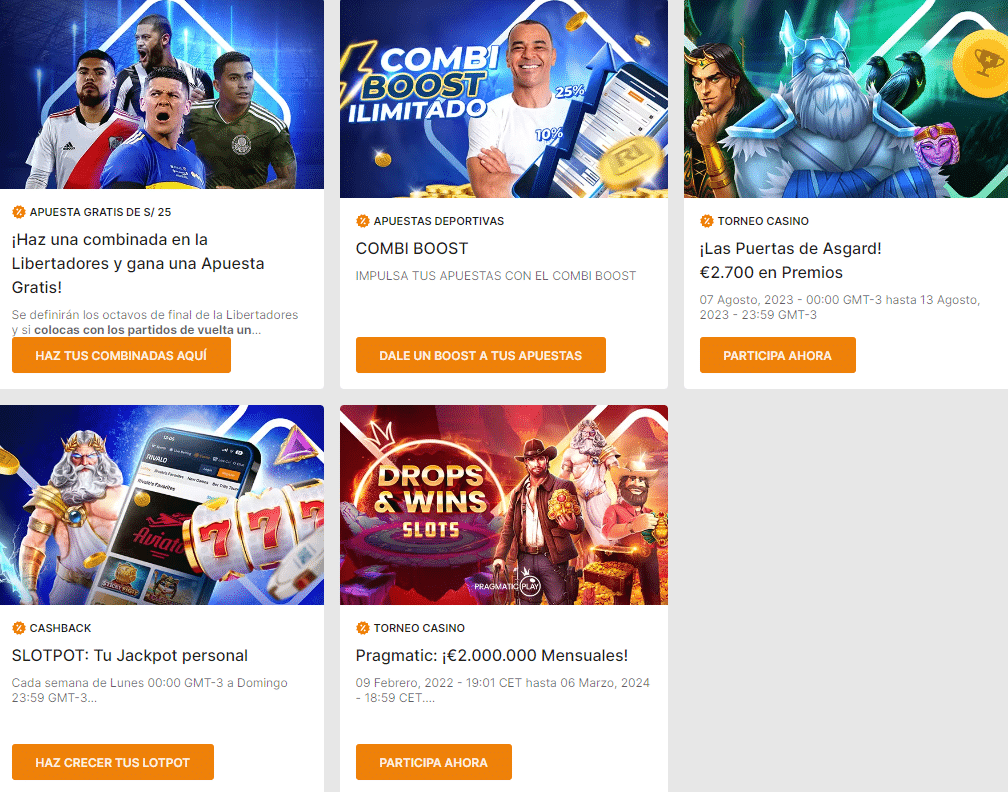Open the Asgard tournament banner image
Image resolution: width=1008 pixels, height=792 pixels.
tap(846, 98)
